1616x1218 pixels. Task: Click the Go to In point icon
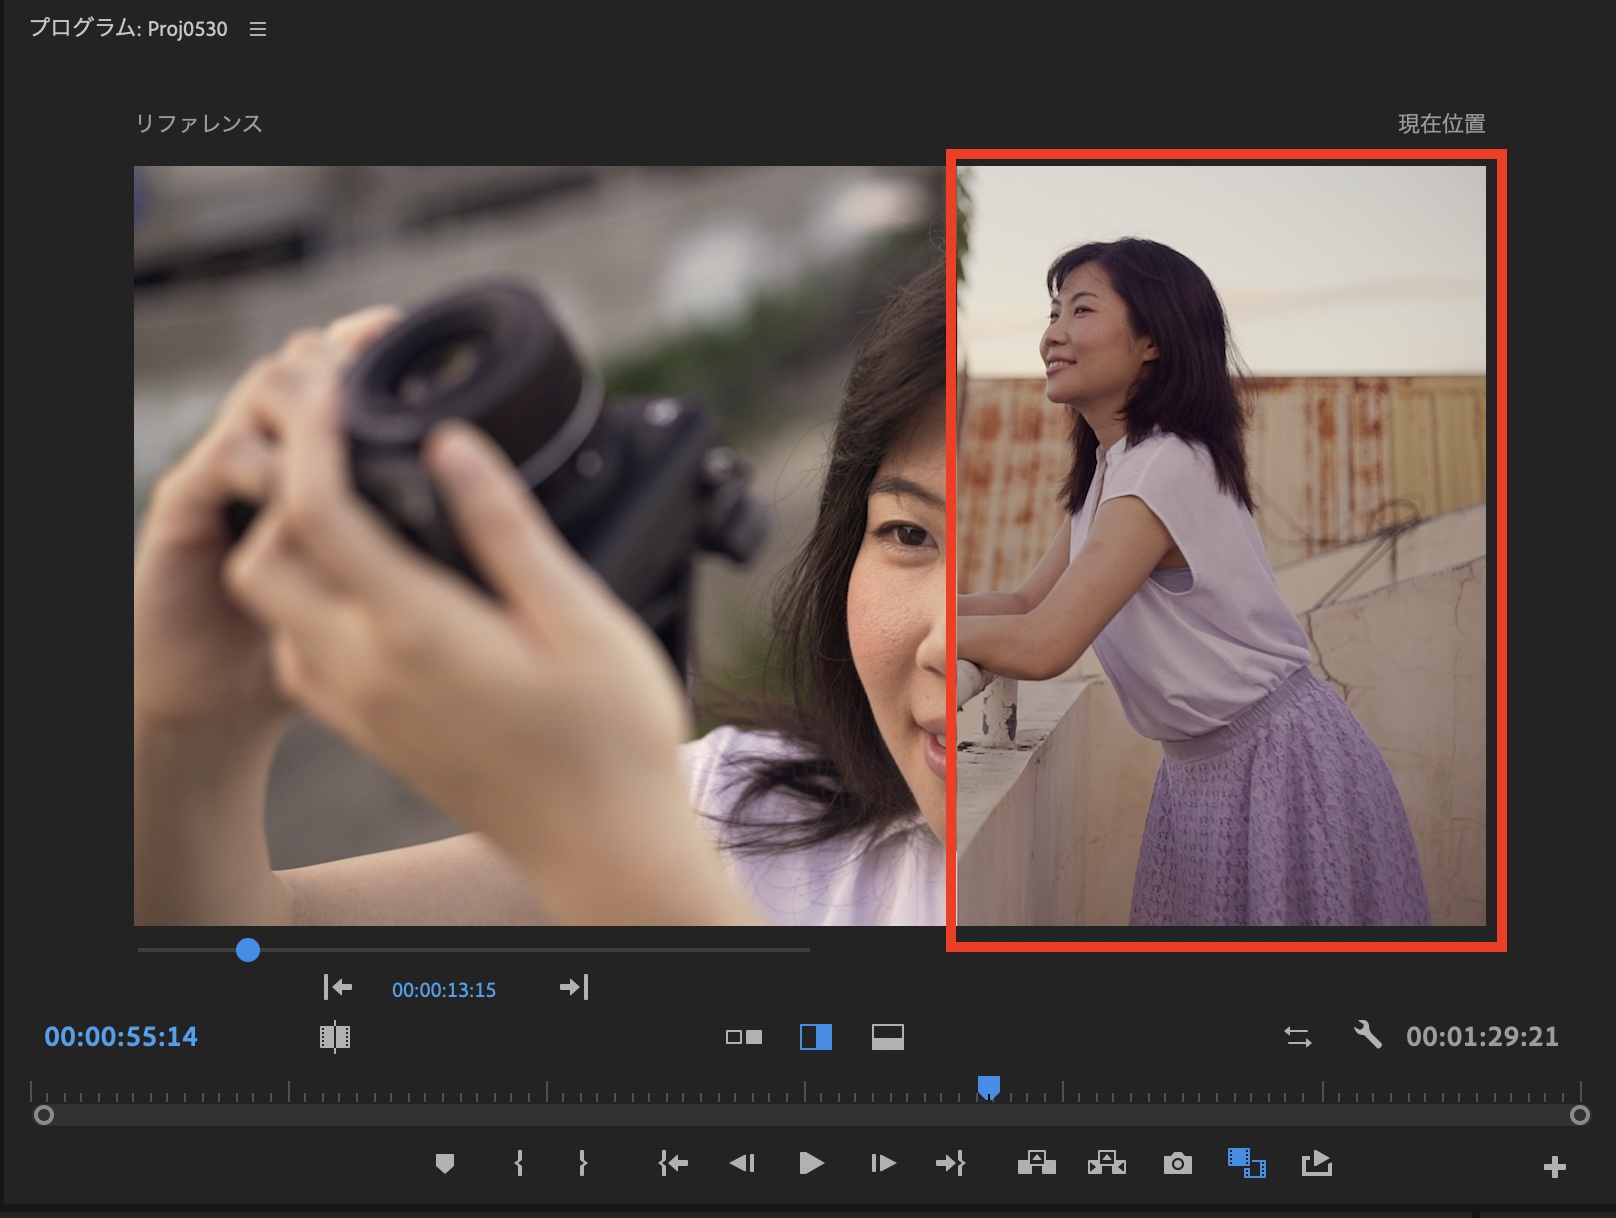(673, 1163)
